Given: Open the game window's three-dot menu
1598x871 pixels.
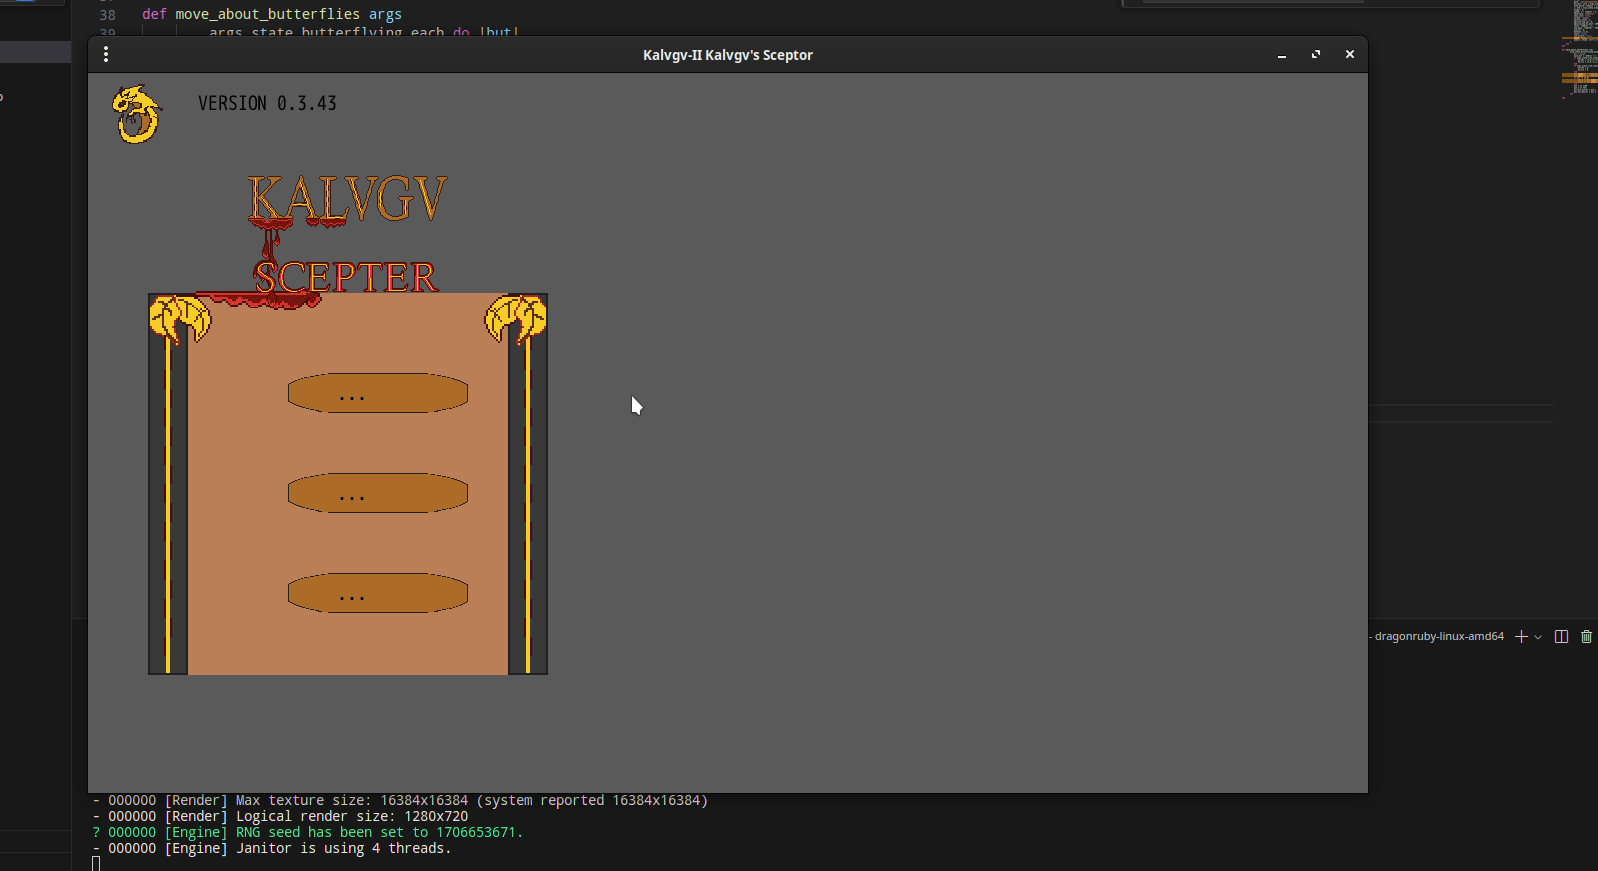Looking at the screenshot, I should tap(106, 55).
